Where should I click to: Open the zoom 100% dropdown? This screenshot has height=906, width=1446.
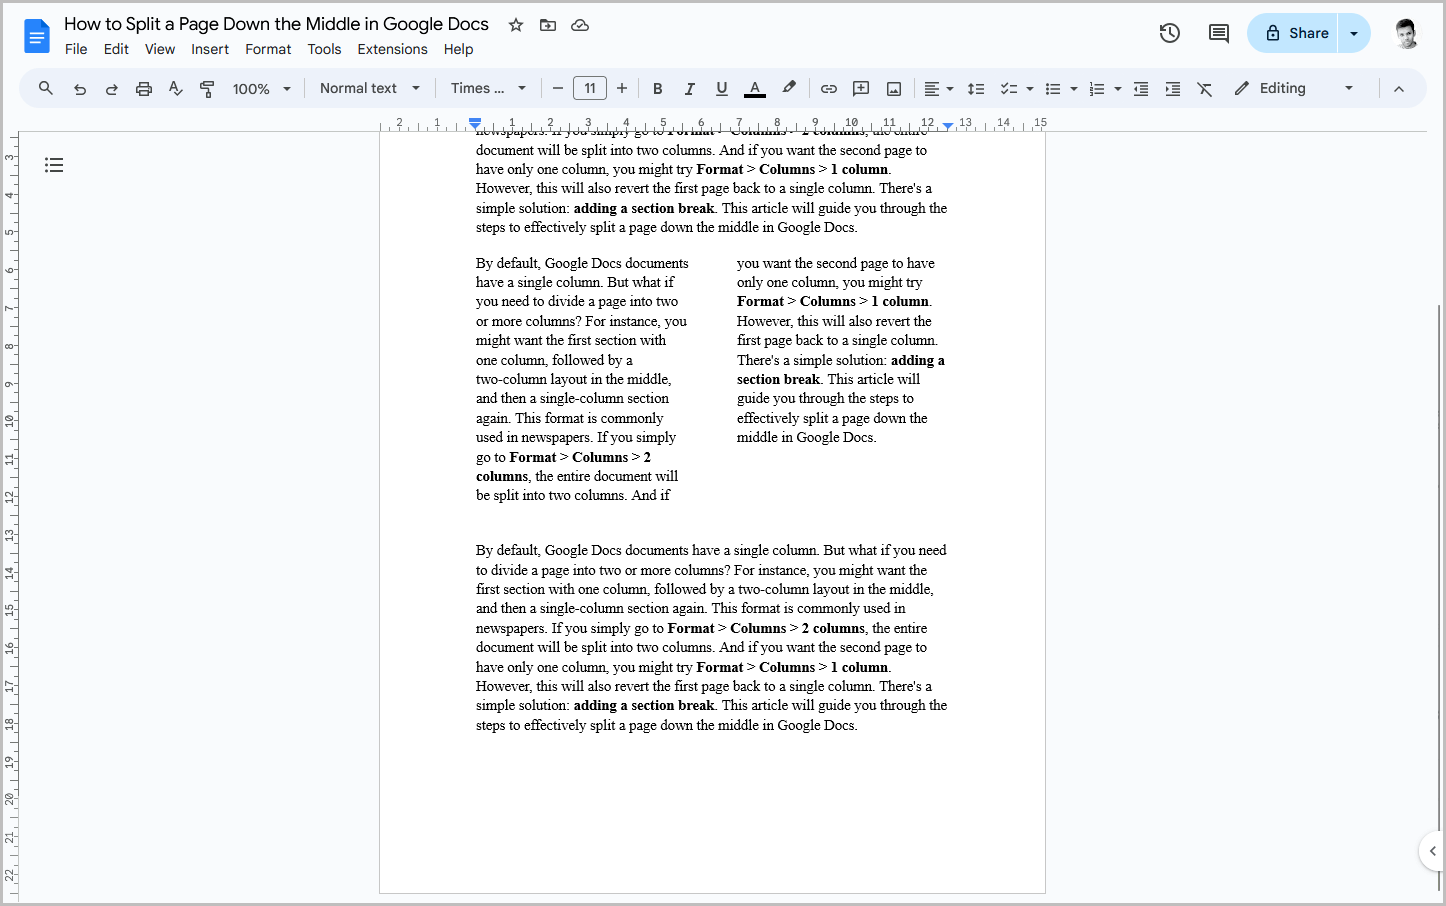click(x=262, y=89)
